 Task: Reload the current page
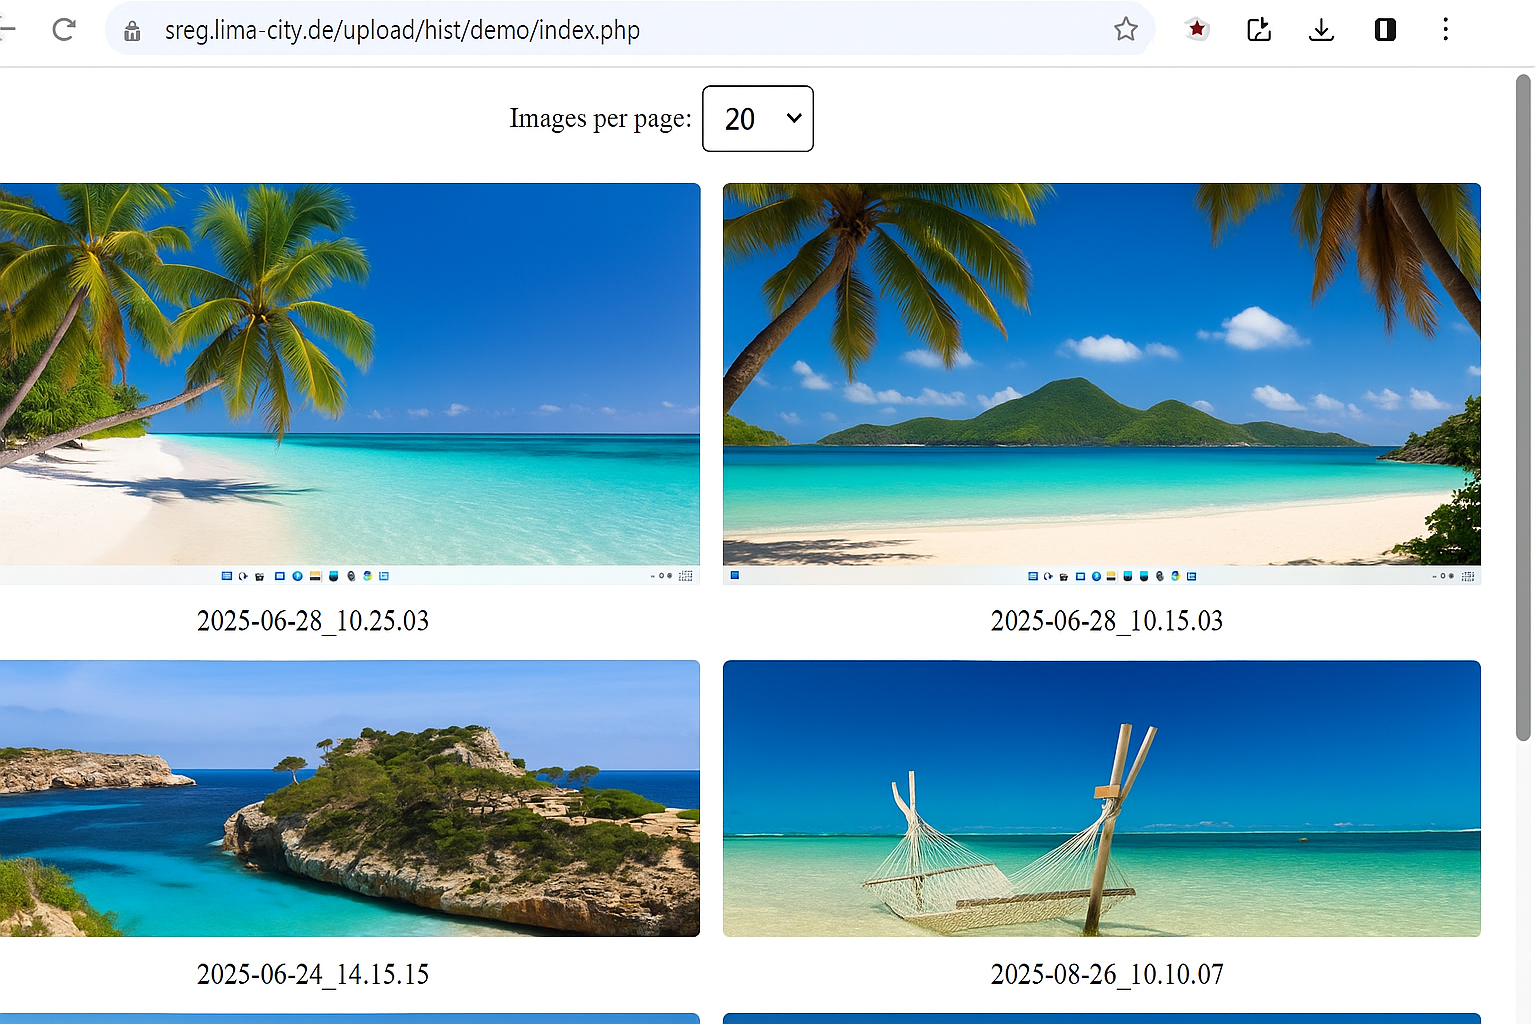click(x=64, y=29)
